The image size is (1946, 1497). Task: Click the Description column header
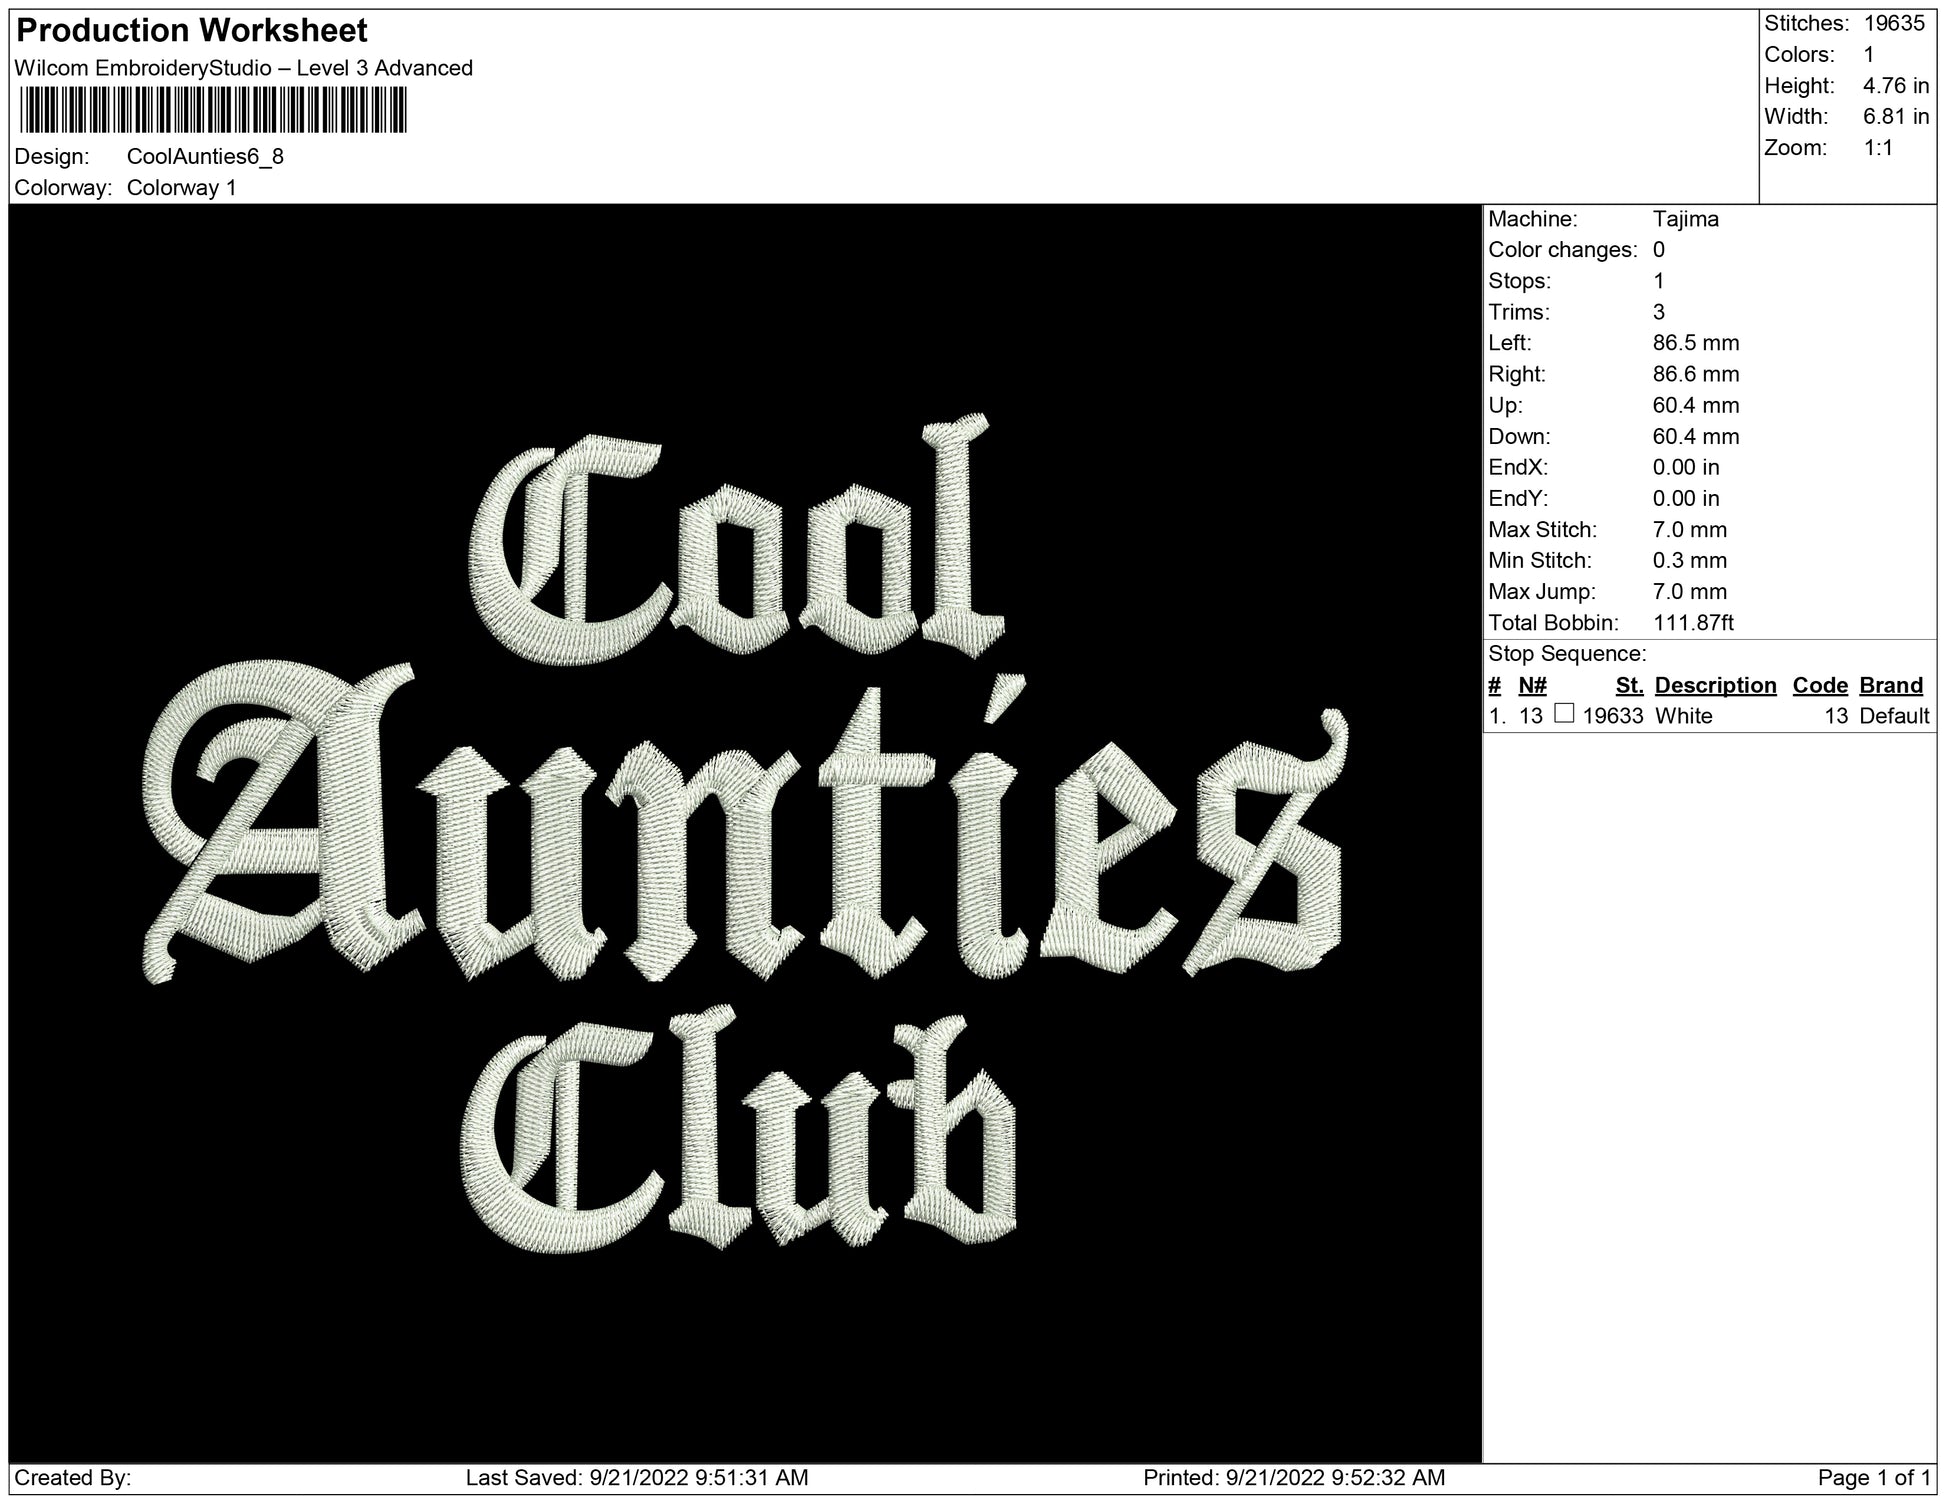[1715, 685]
